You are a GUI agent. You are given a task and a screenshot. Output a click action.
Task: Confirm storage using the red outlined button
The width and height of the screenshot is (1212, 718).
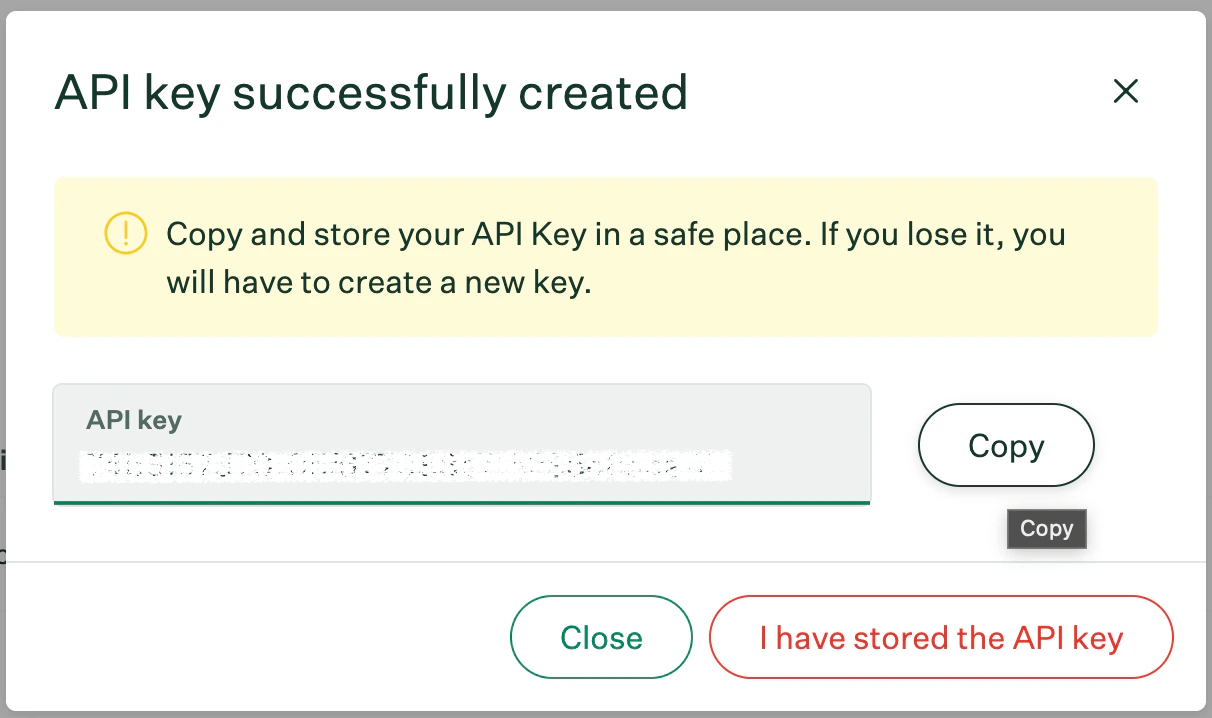[x=941, y=637]
